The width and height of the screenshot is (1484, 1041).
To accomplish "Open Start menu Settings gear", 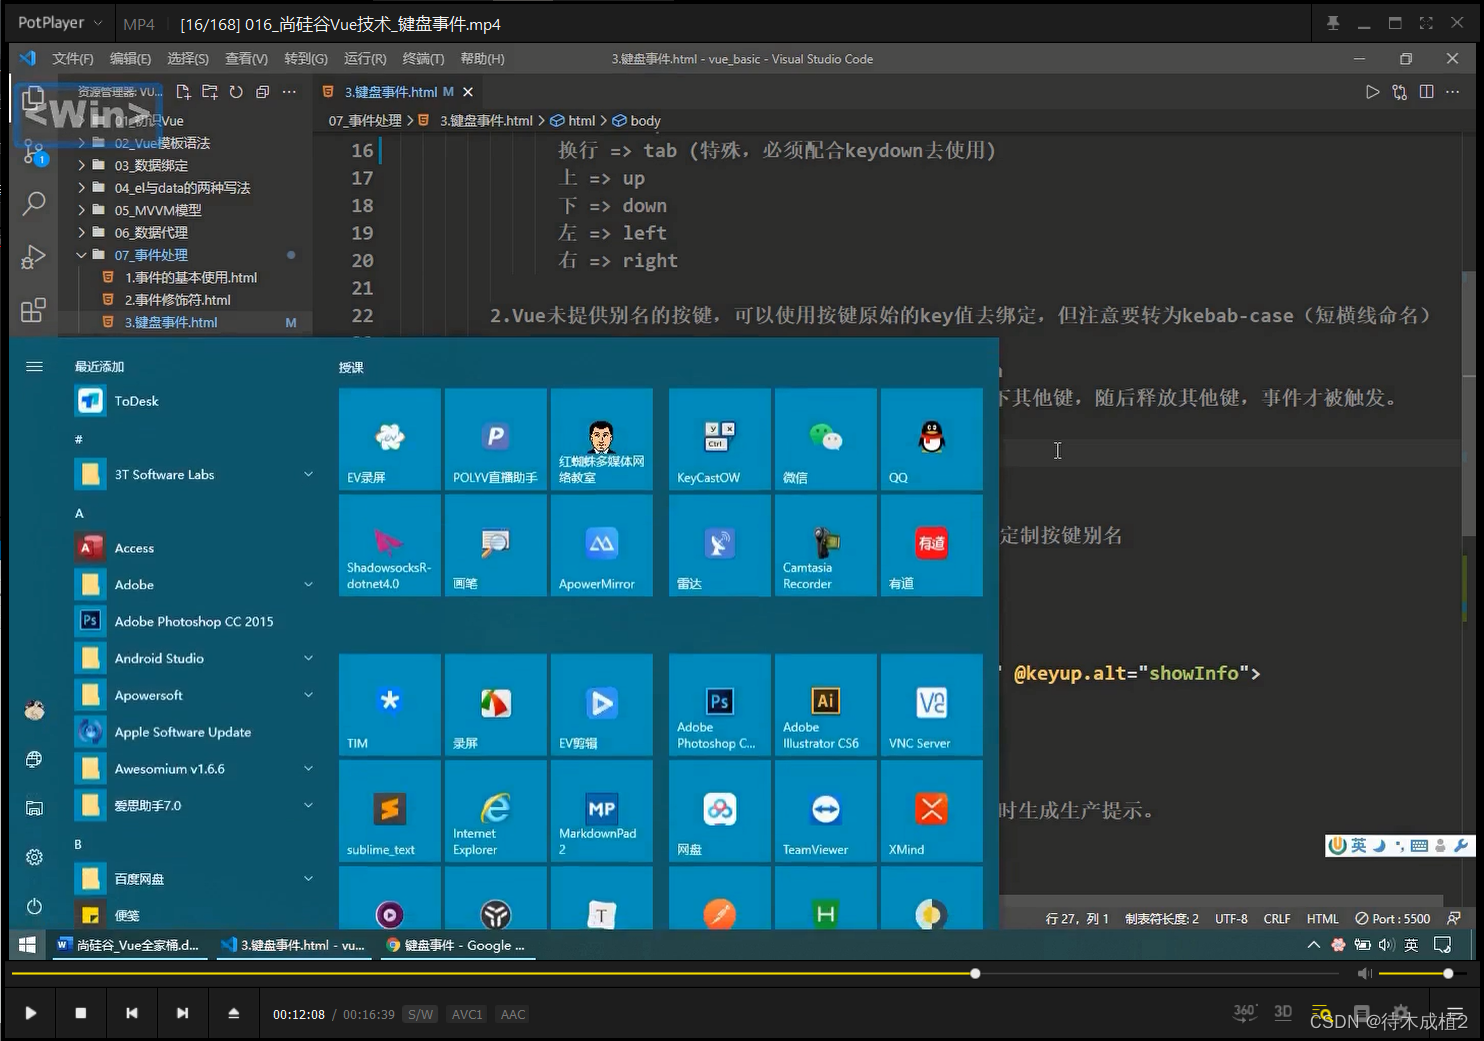I will tap(34, 857).
